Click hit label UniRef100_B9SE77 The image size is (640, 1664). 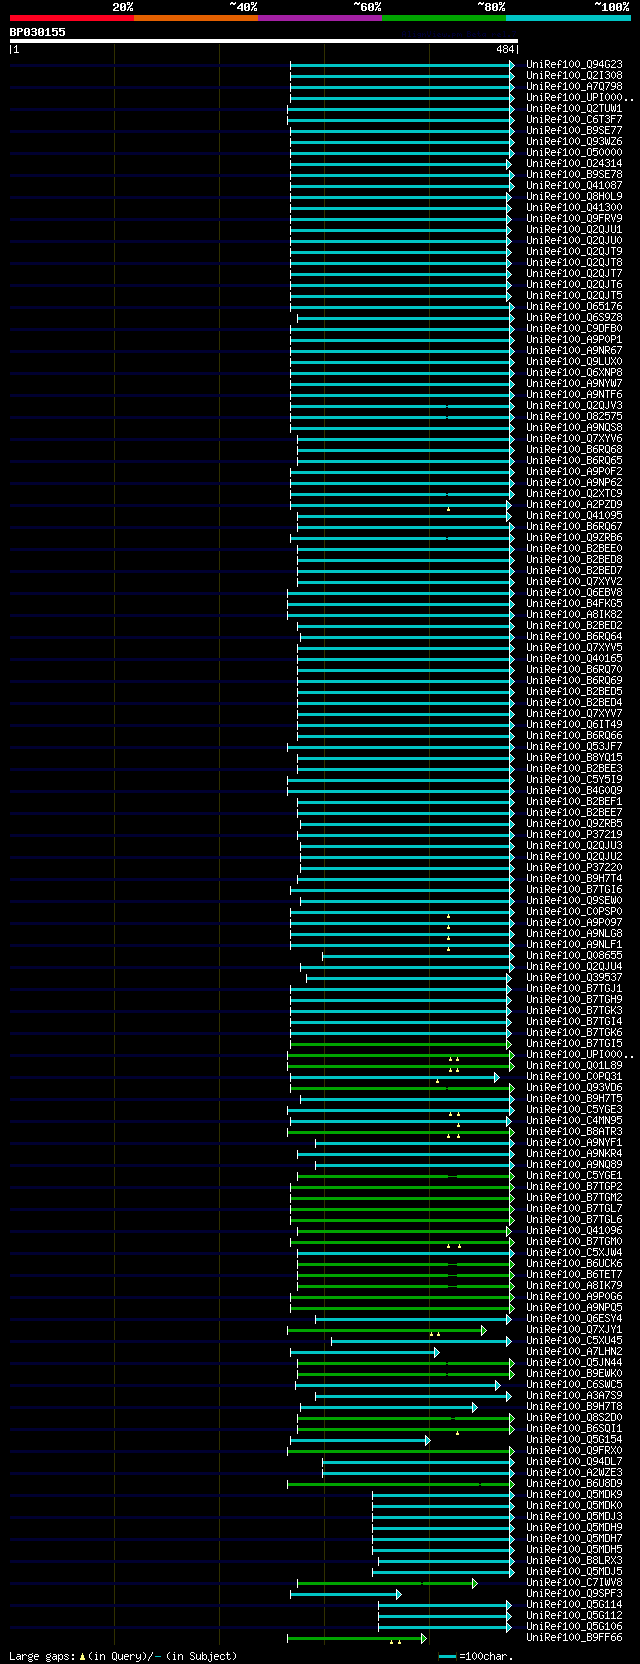[x=574, y=130]
